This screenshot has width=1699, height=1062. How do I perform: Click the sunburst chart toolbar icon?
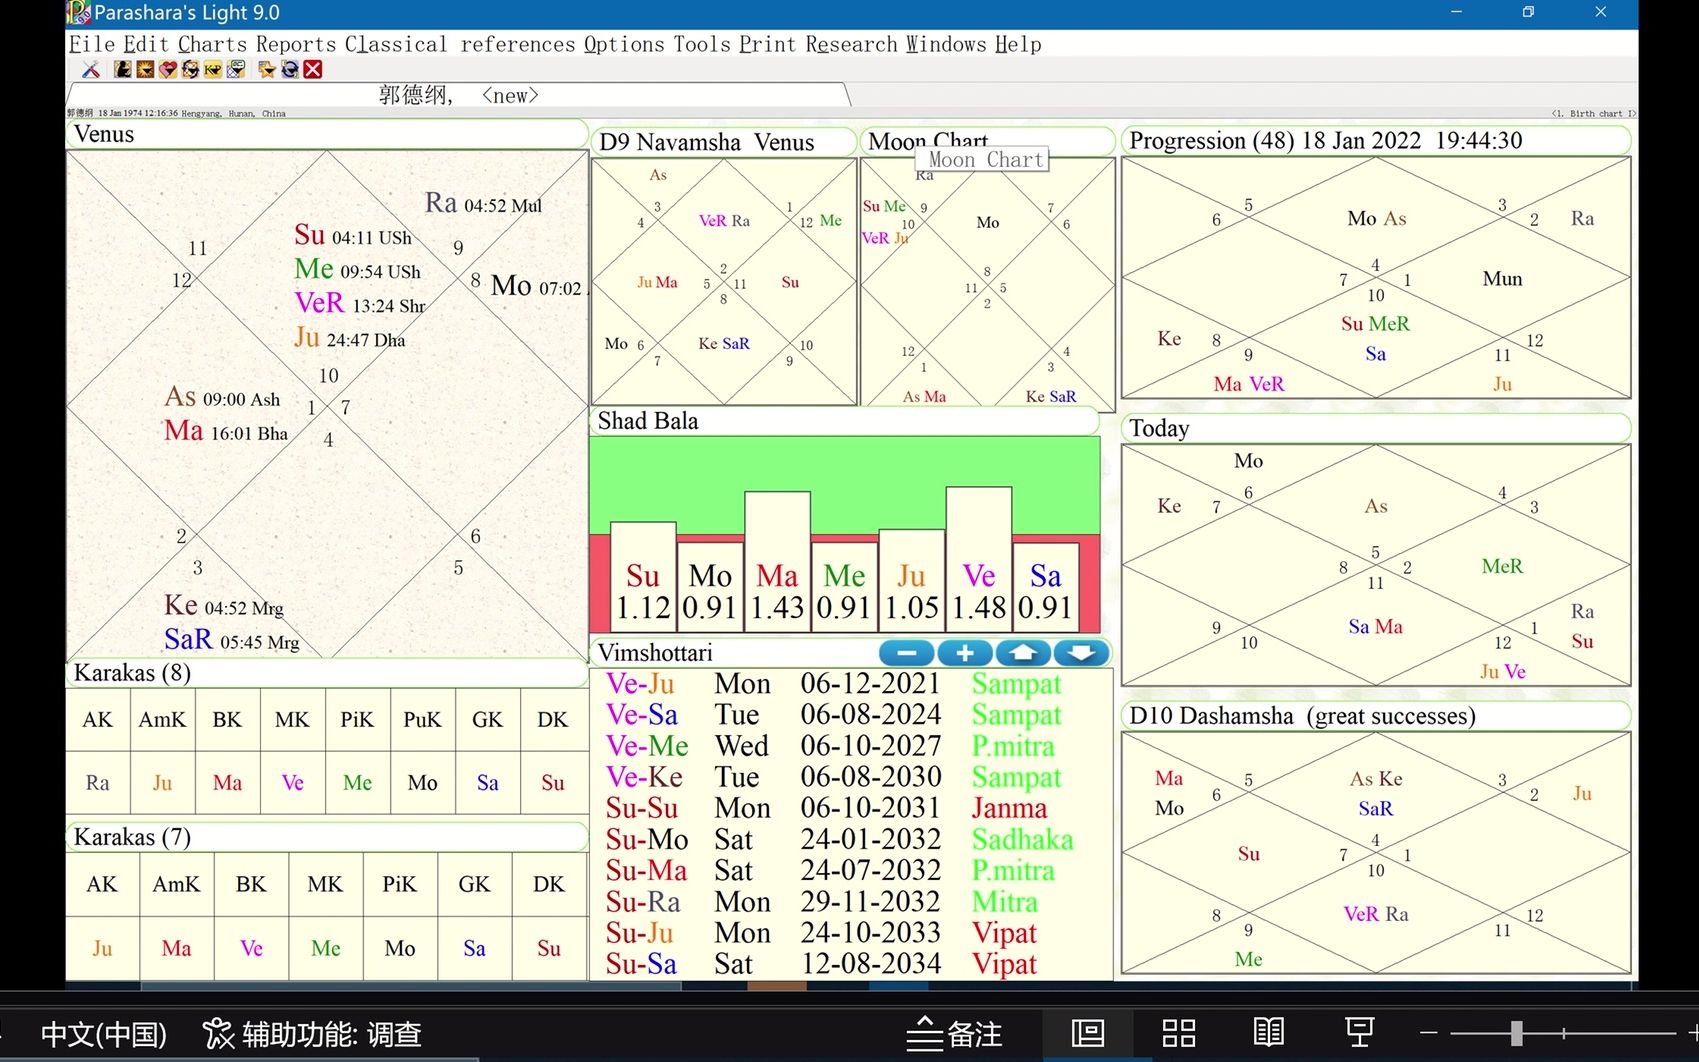145,69
